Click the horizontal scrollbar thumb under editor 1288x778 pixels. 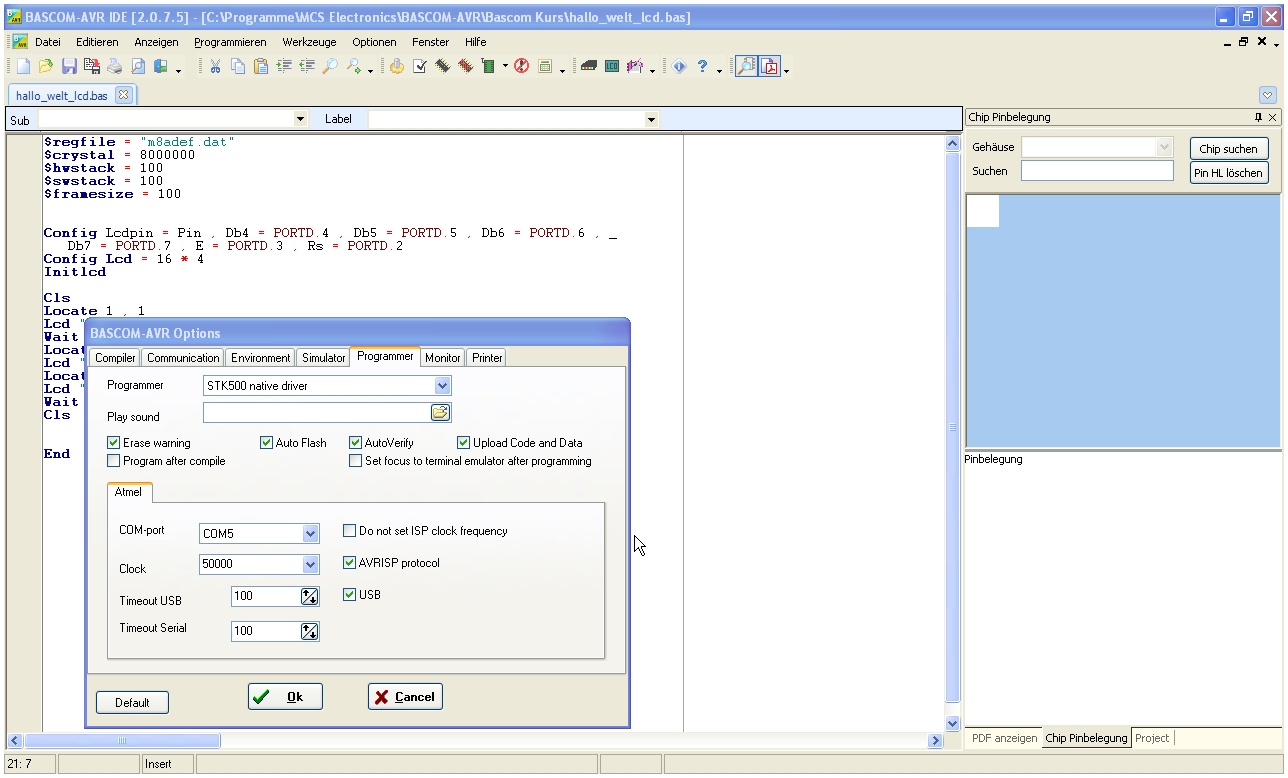[122, 741]
